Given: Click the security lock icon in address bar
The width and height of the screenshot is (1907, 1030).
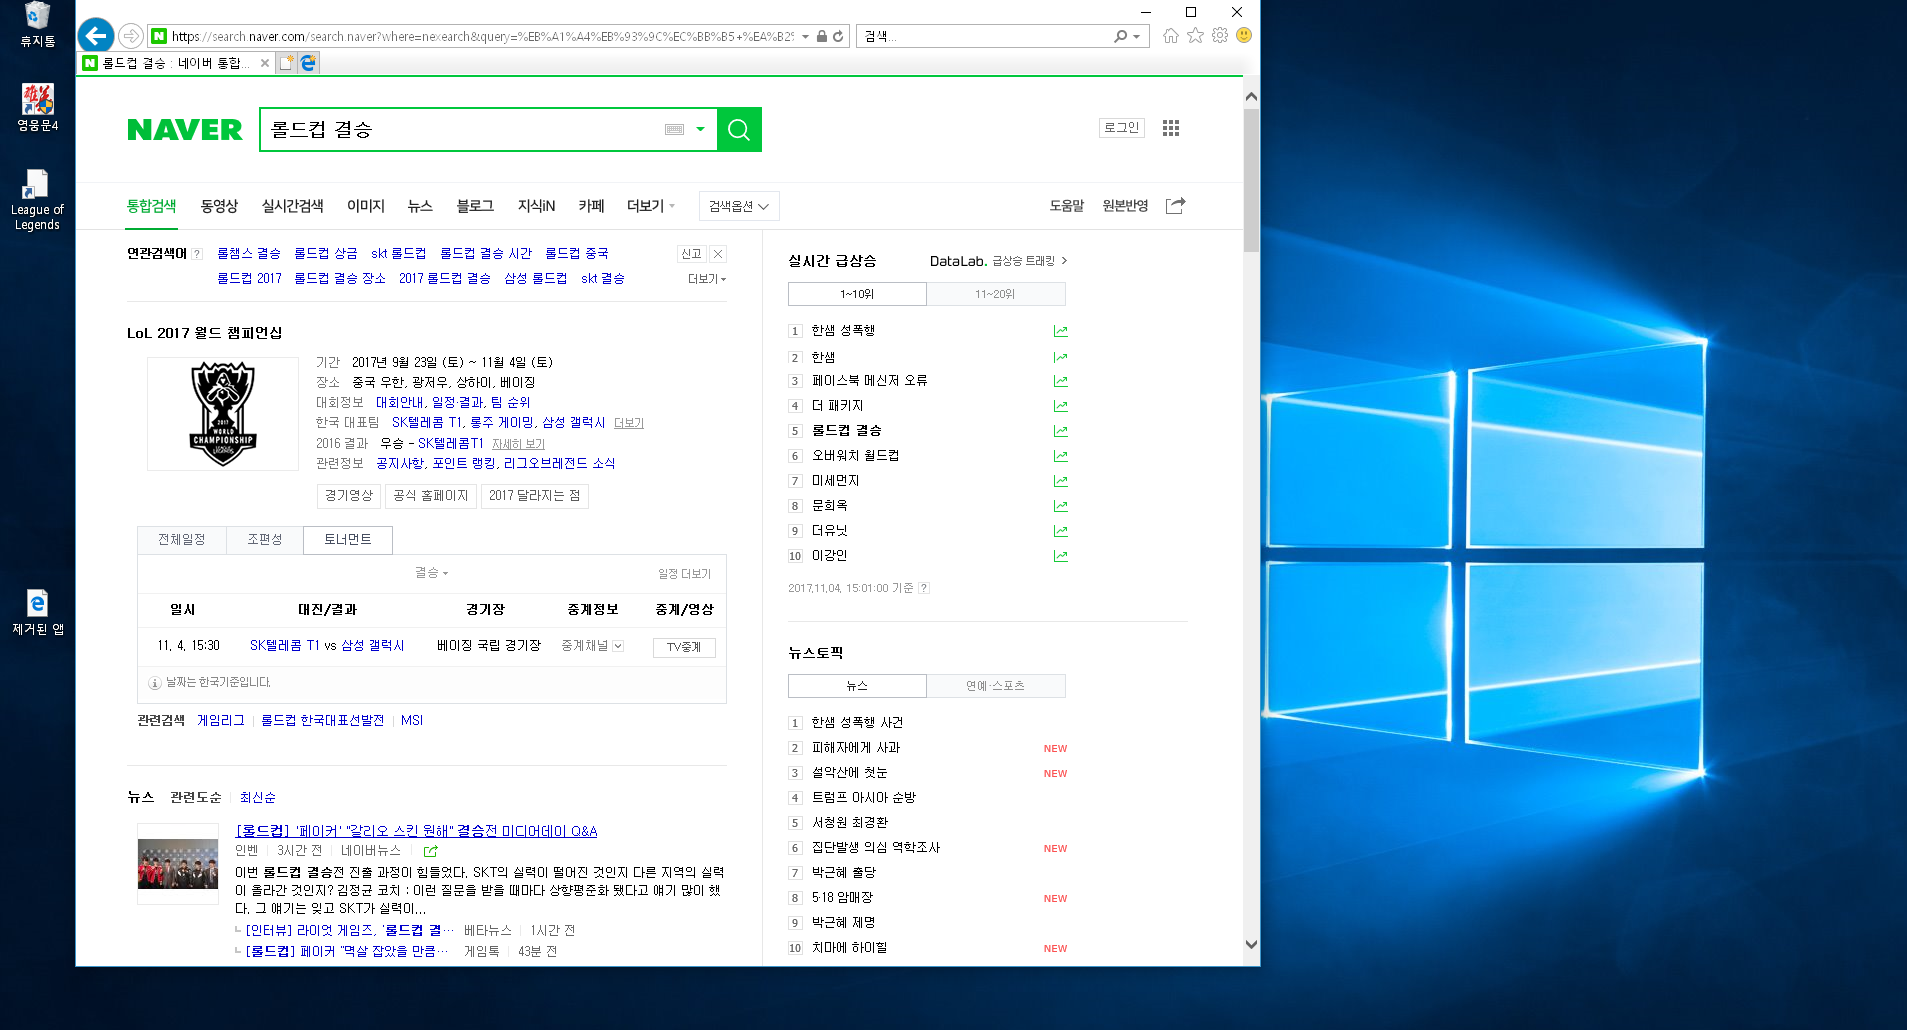Looking at the screenshot, I should (821, 36).
